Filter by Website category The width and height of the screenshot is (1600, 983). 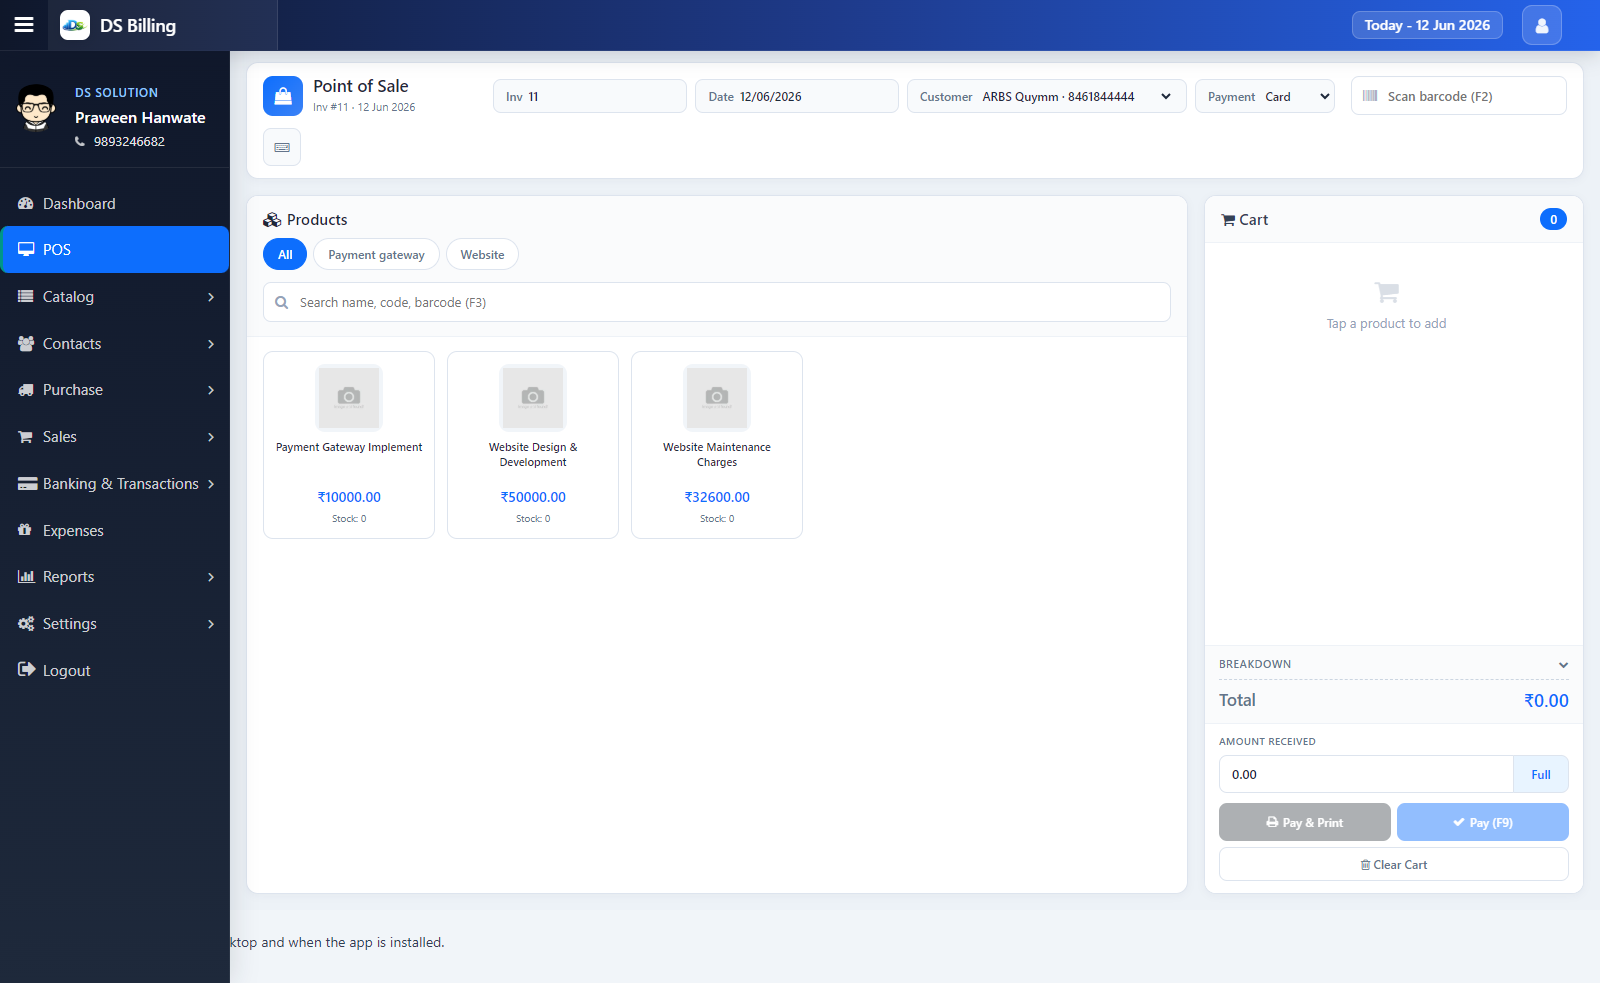482,255
